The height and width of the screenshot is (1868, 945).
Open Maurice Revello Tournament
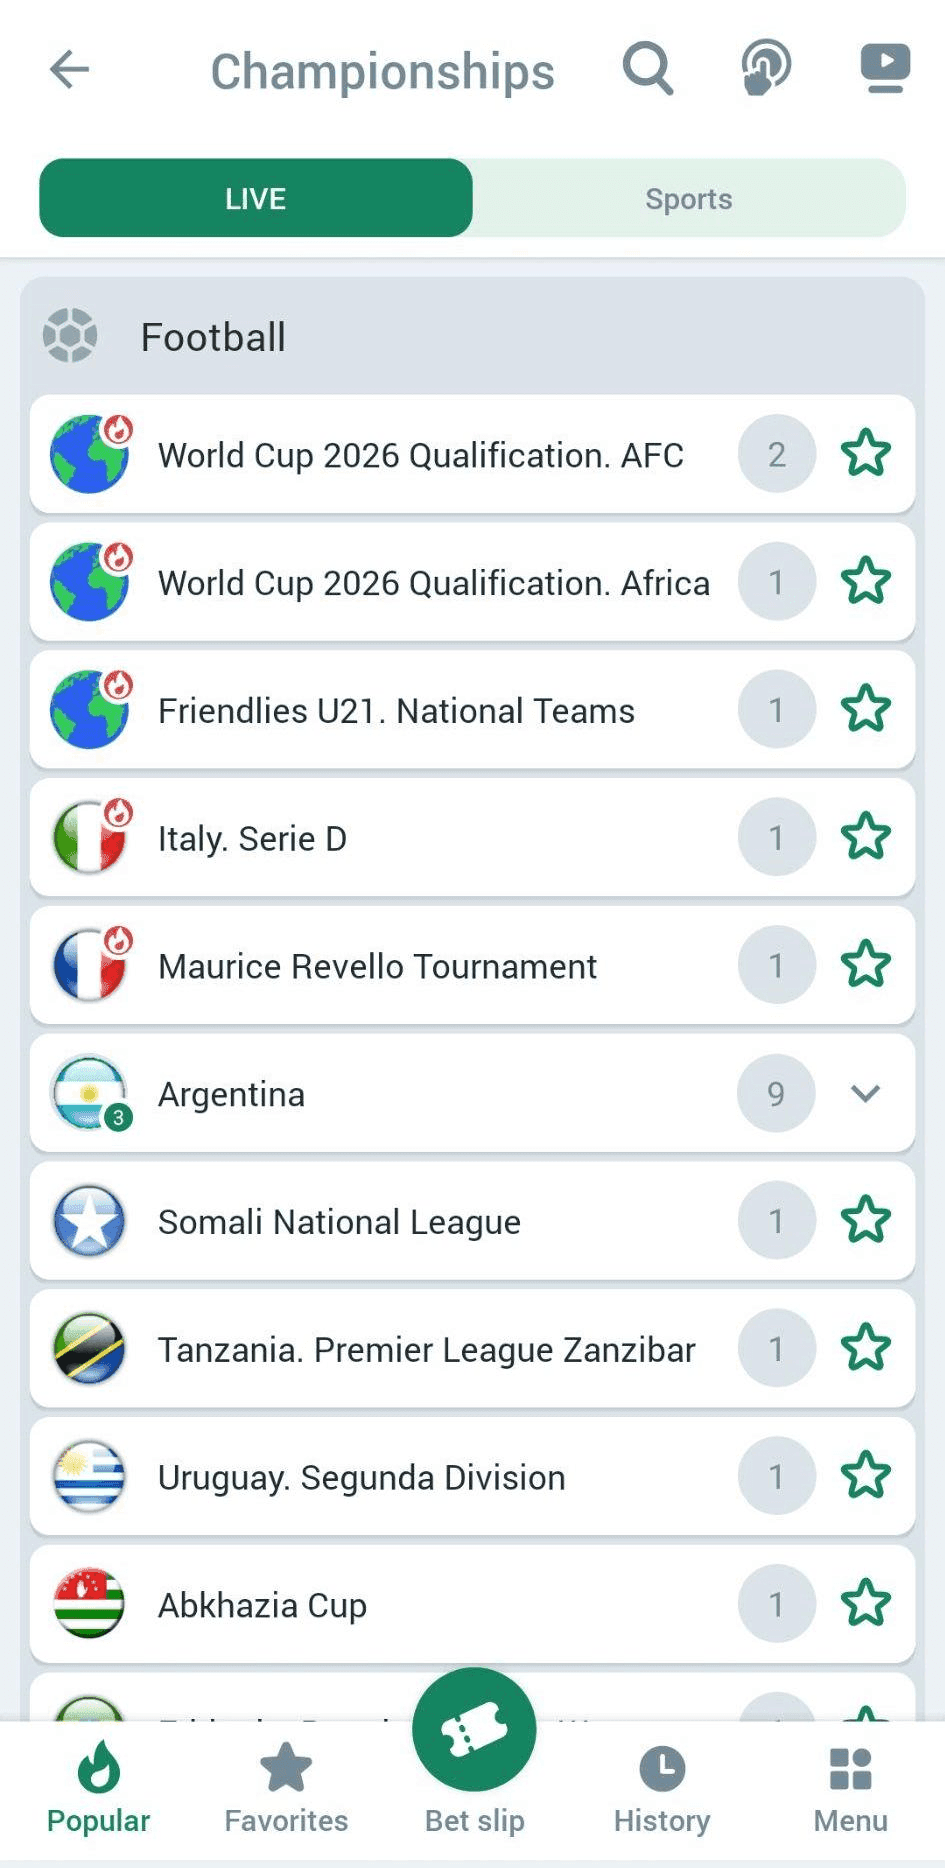(378, 966)
